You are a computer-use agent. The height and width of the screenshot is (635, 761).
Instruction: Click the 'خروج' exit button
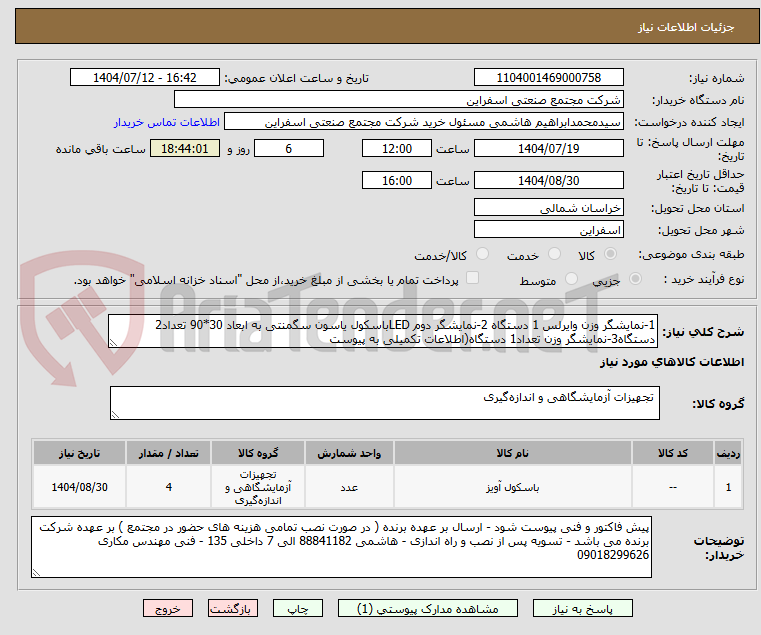[168, 608]
